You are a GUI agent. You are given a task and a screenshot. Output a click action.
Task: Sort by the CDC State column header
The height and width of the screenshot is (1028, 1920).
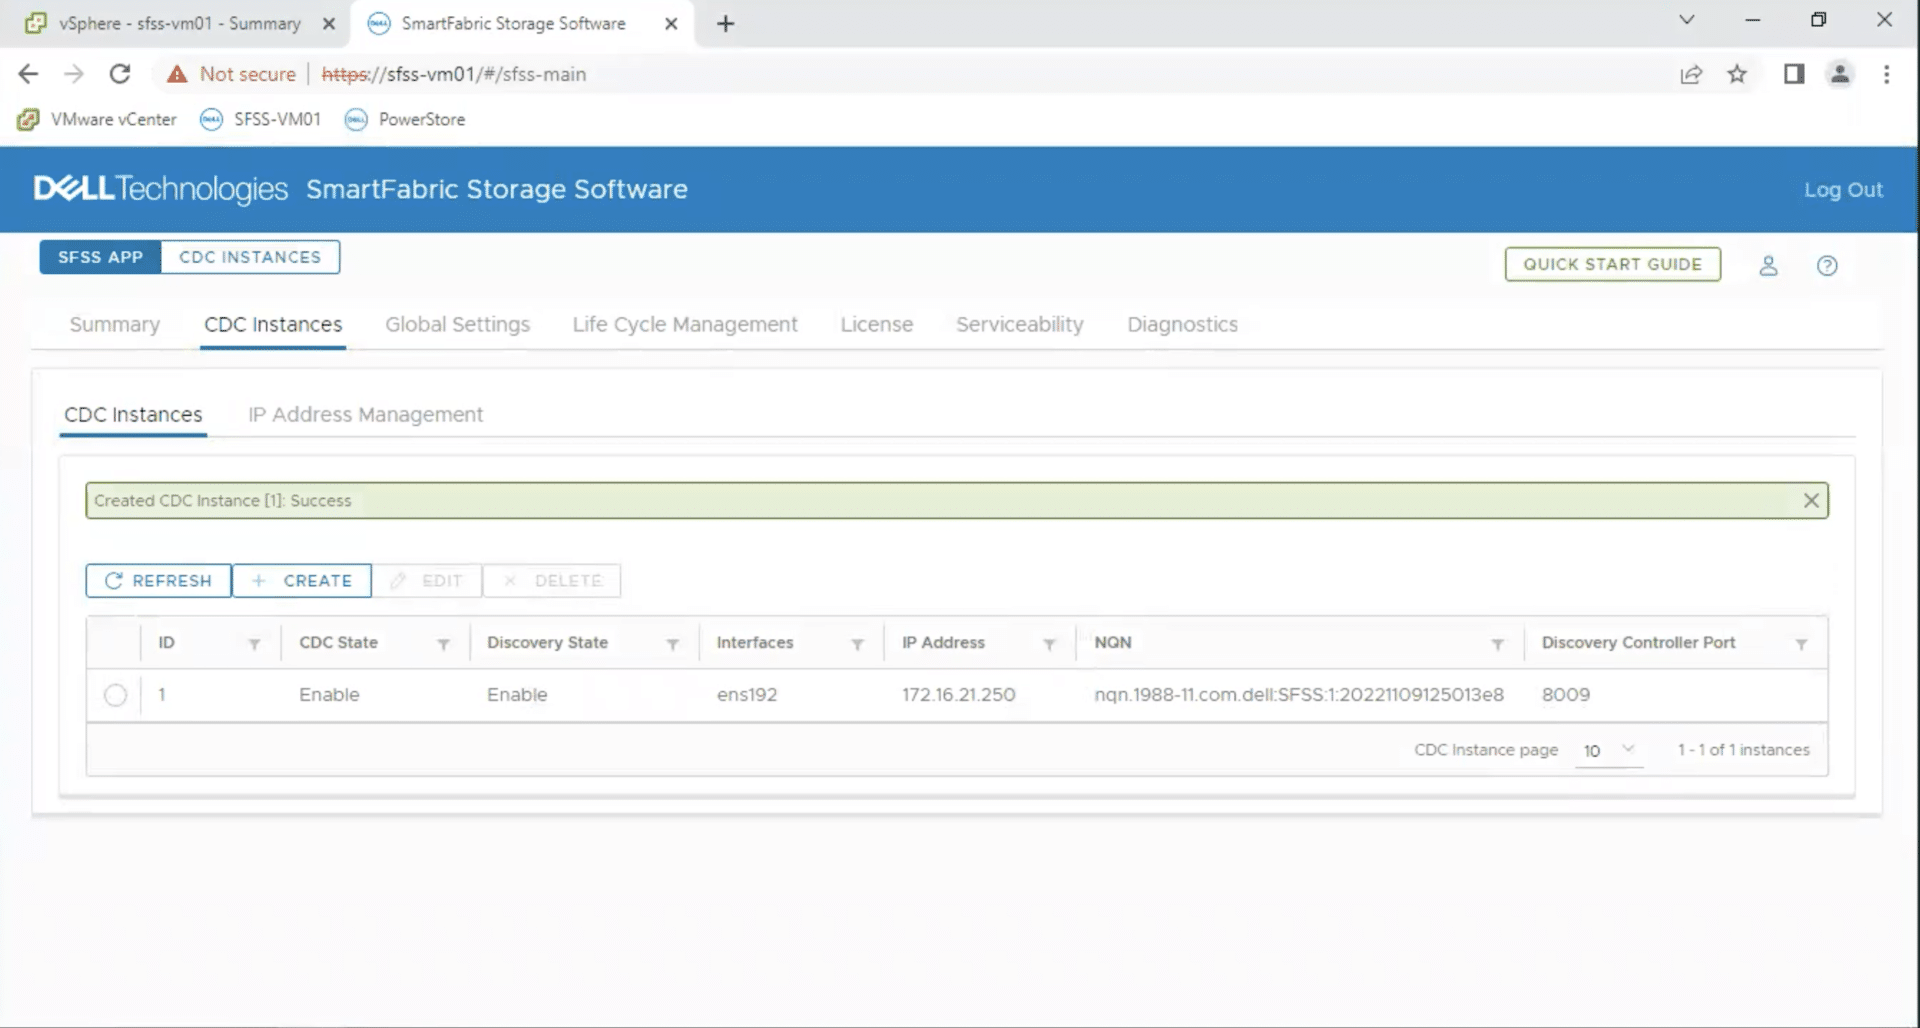pos(338,643)
